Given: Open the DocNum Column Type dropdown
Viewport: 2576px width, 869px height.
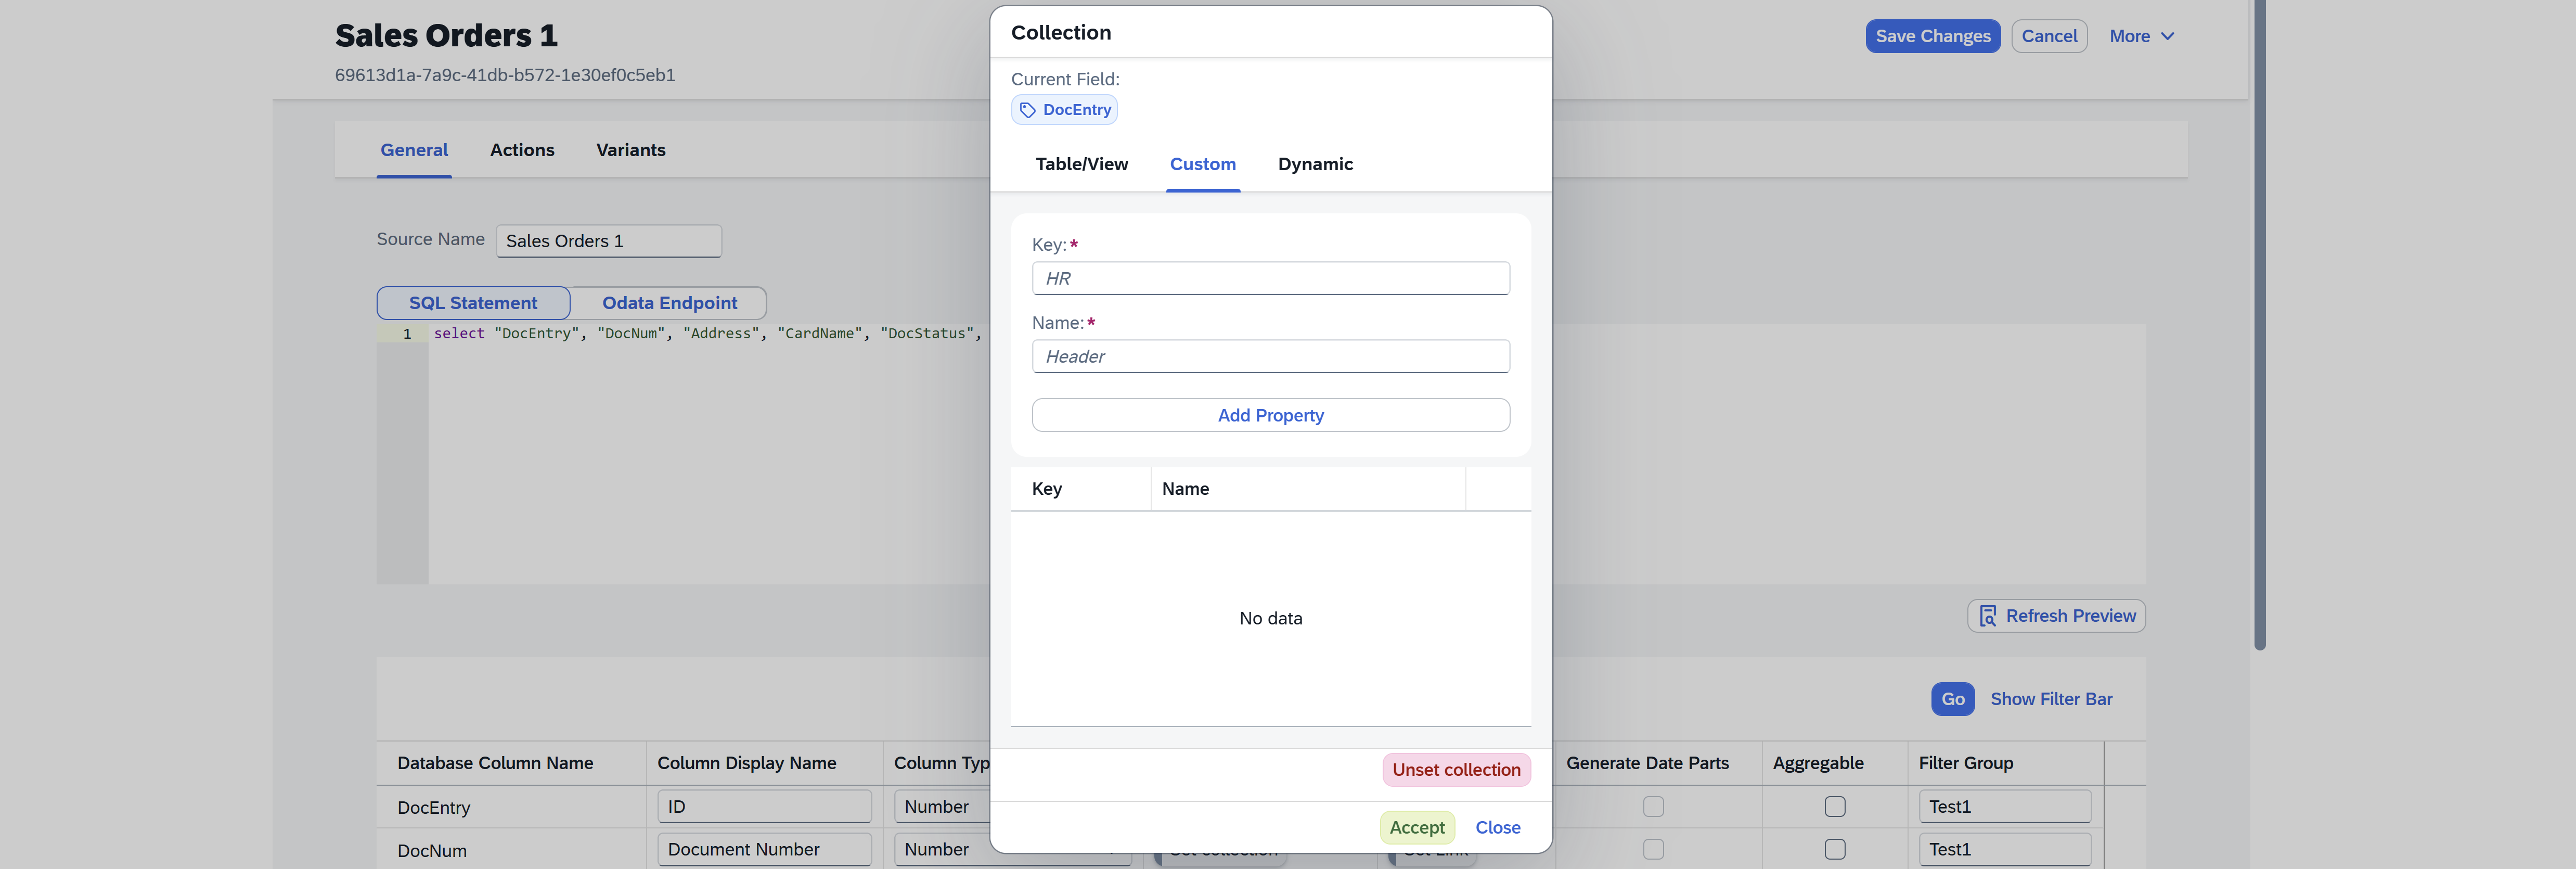Looking at the screenshot, I should pyautogui.click(x=940, y=849).
